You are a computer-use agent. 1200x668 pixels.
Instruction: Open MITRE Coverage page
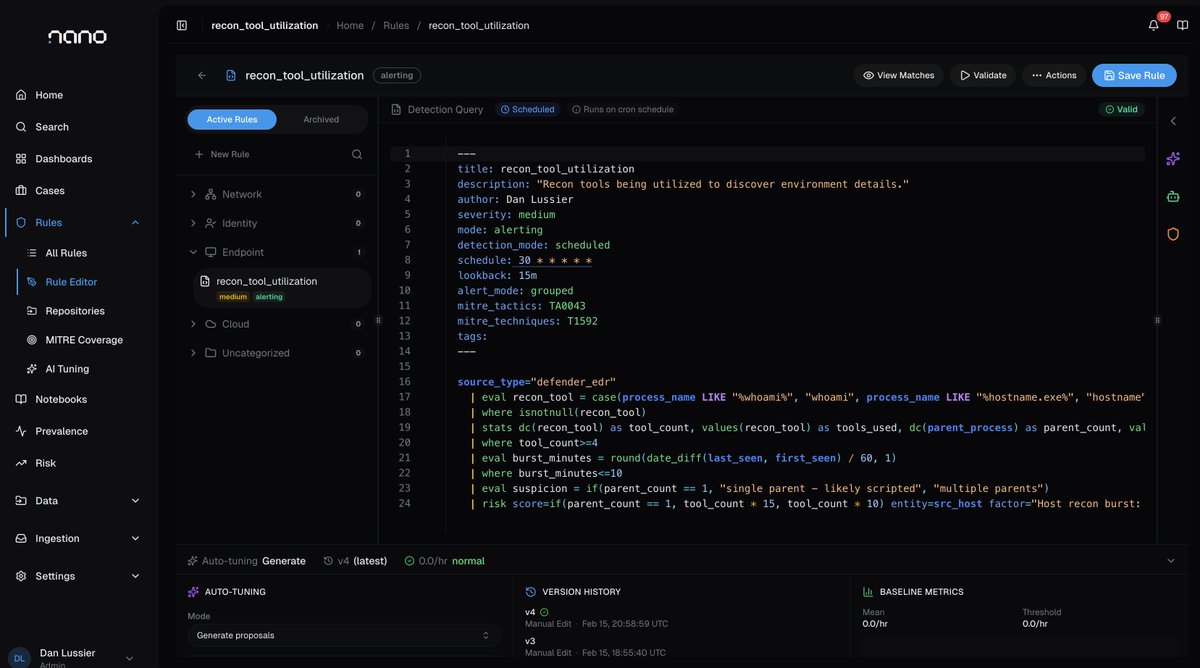[85, 340]
